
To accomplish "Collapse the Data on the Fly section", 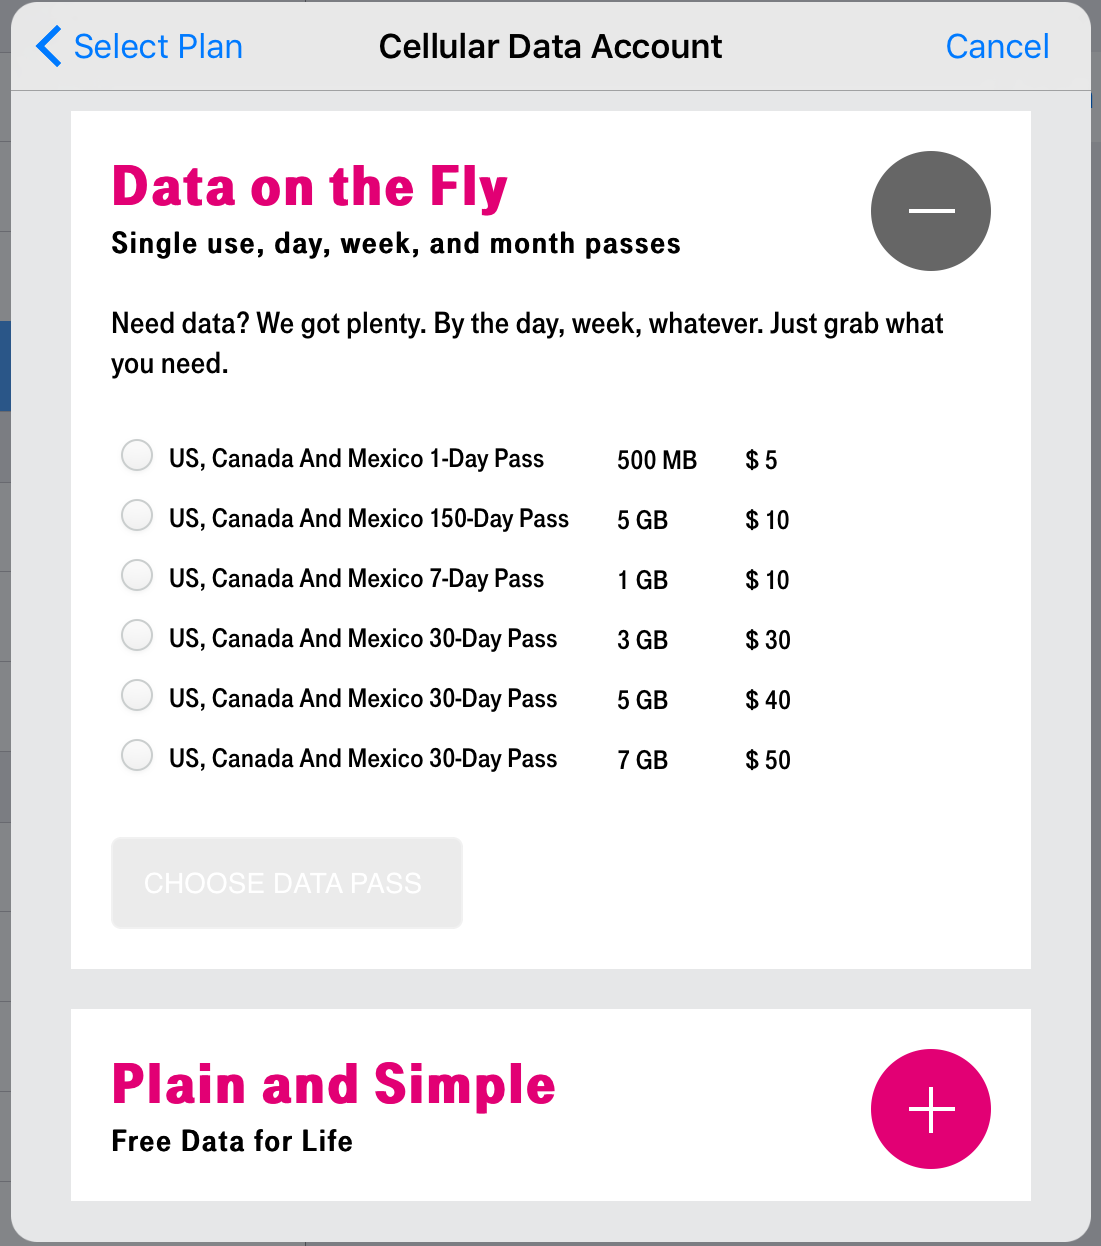I will [930, 211].
